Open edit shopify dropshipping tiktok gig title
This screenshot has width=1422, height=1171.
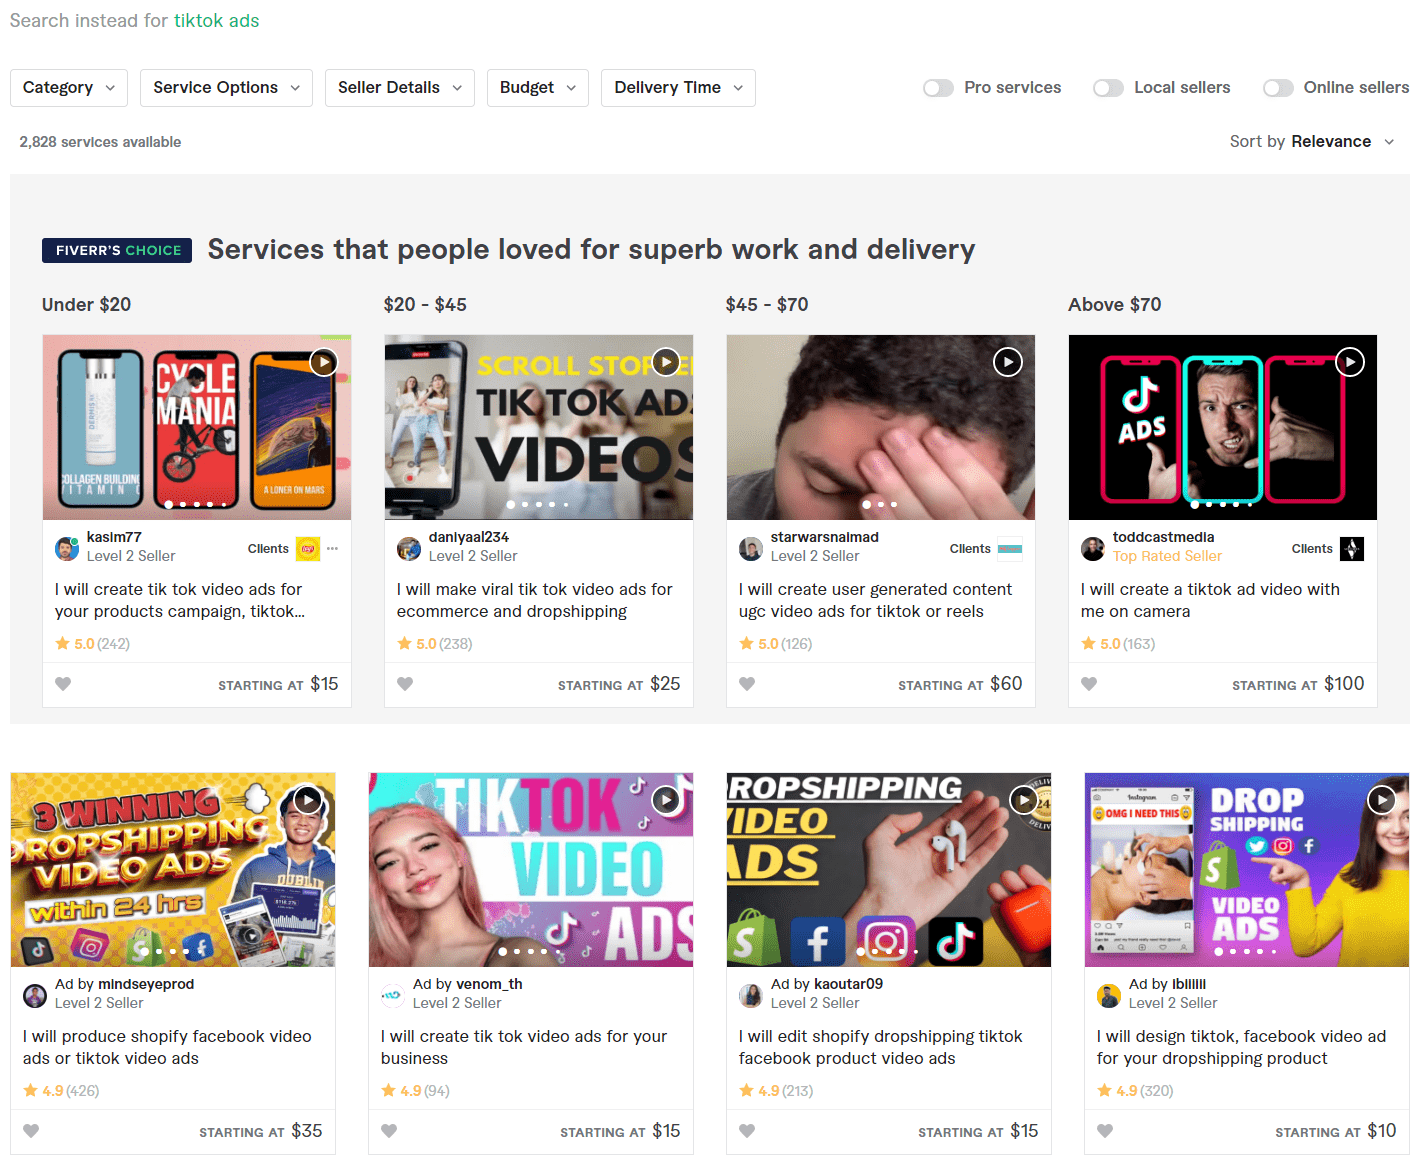[881, 1047]
